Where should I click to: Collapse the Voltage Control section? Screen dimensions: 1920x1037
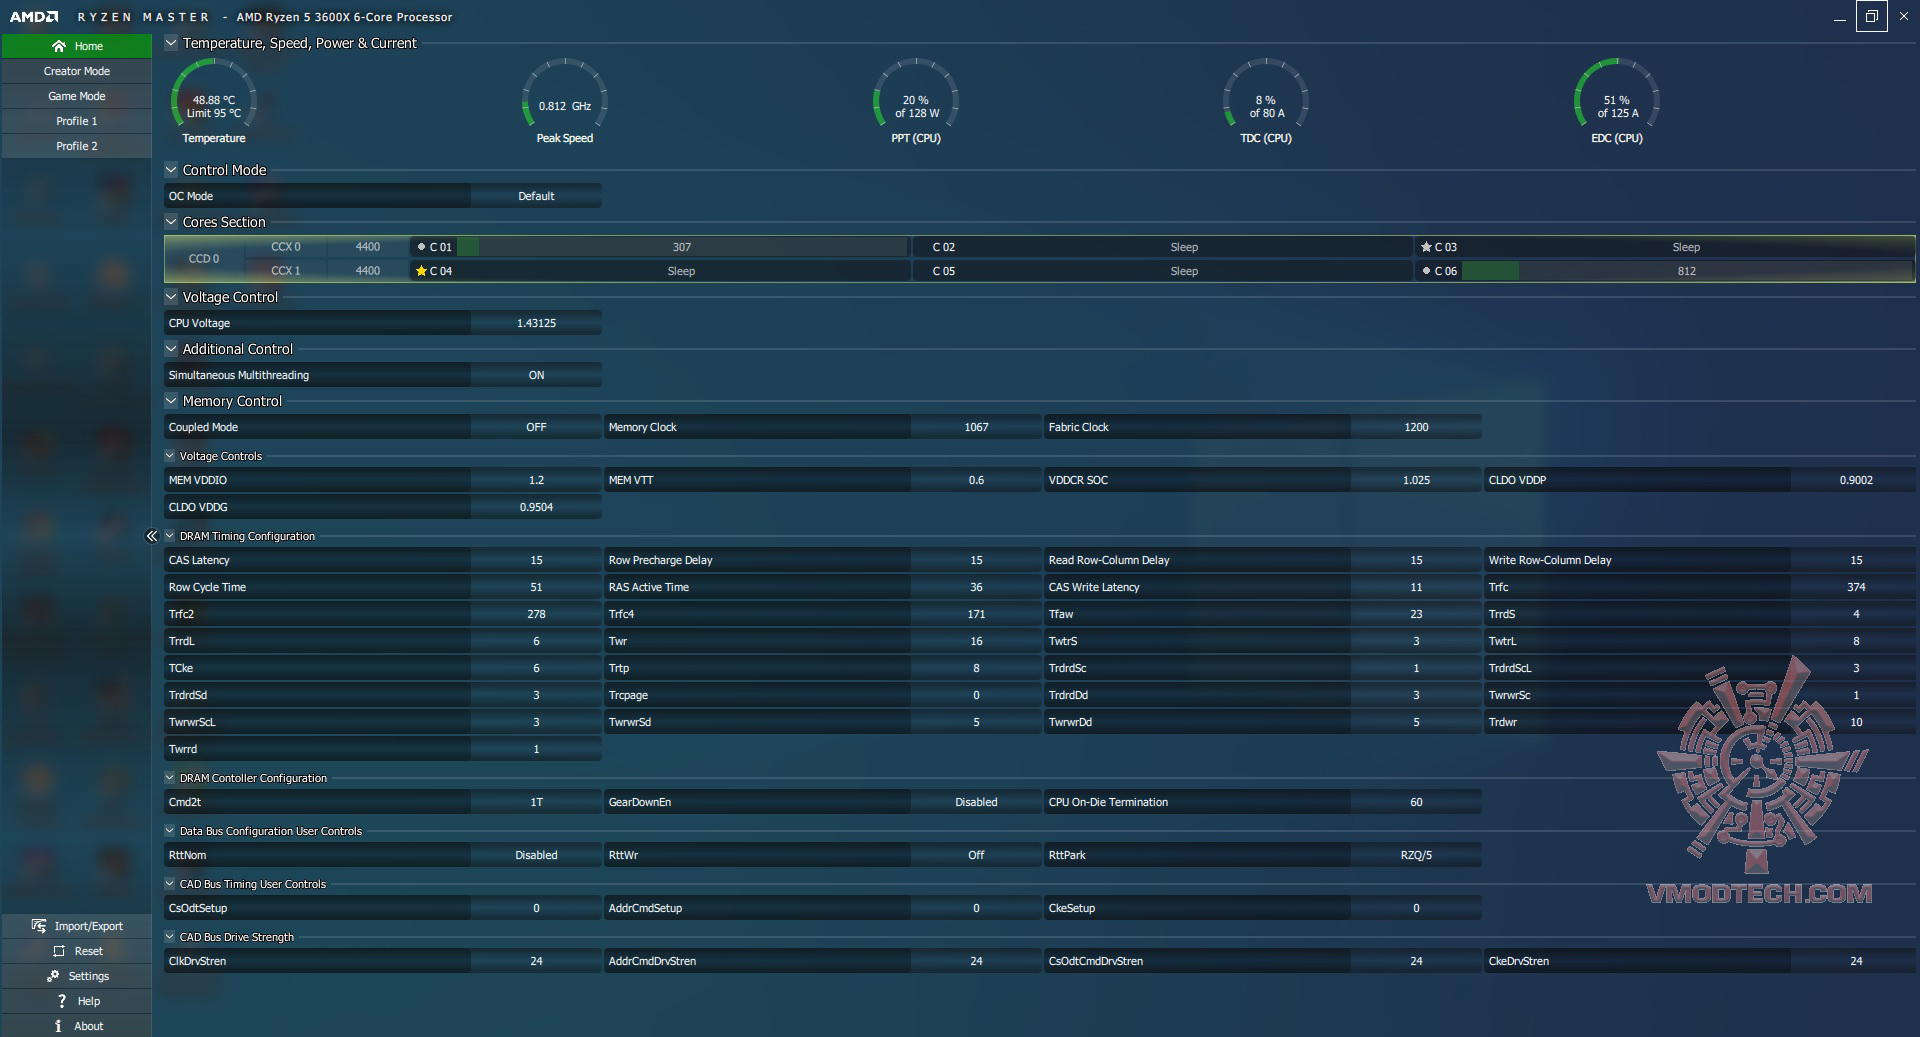[171, 297]
